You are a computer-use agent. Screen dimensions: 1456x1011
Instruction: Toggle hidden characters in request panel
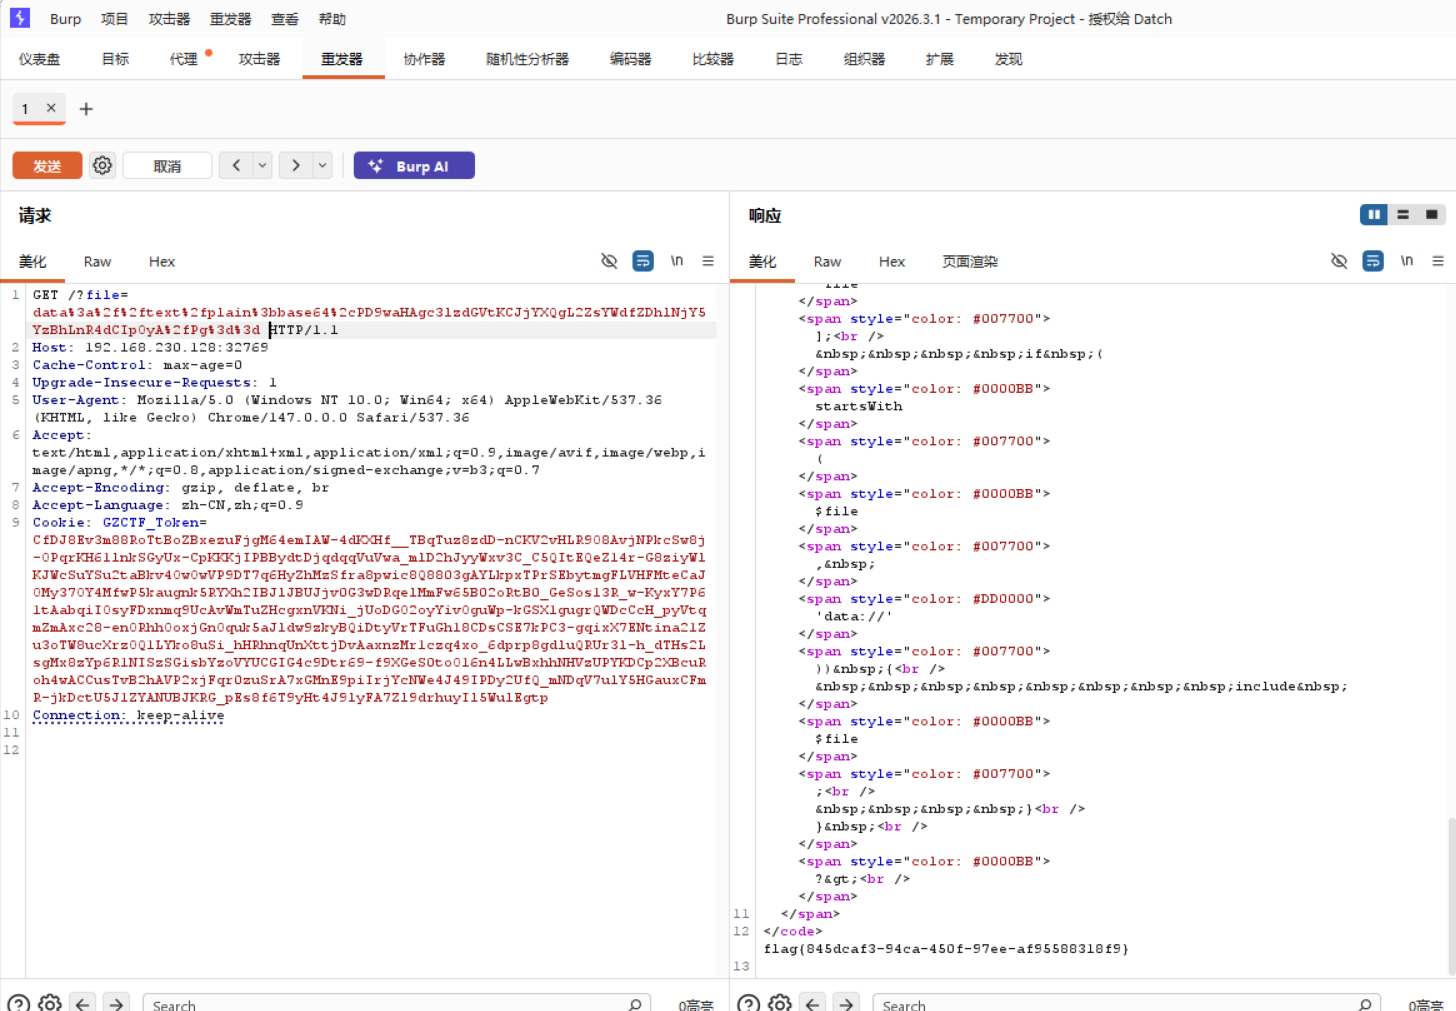point(609,261)
